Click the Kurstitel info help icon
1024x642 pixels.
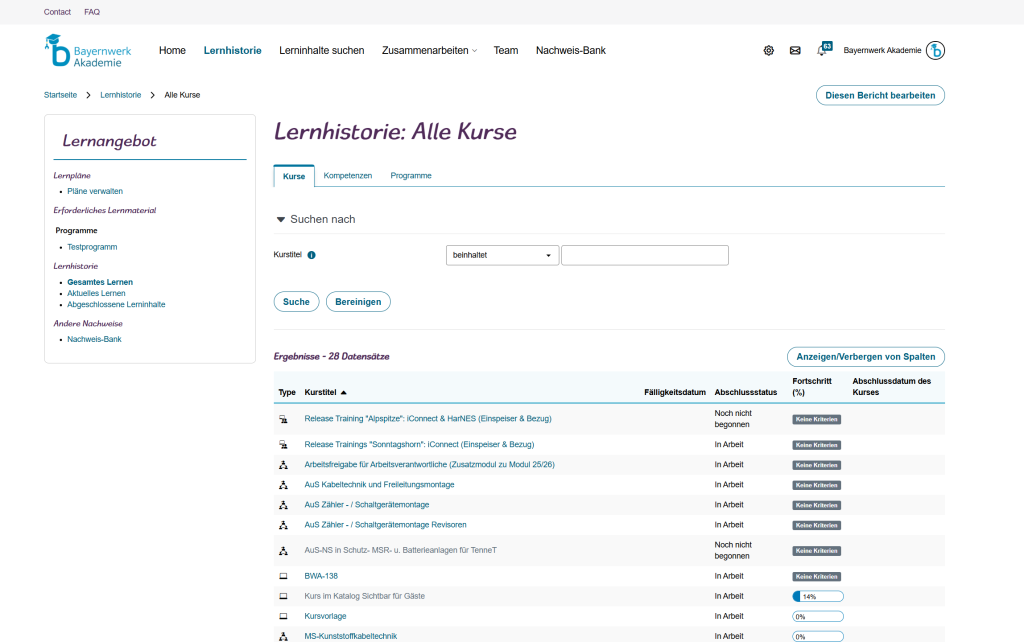point(312,255)
